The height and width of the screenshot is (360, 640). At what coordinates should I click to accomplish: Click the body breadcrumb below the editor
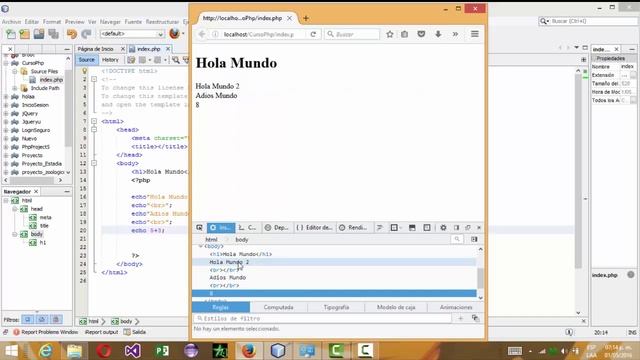(x=122, y=322)
